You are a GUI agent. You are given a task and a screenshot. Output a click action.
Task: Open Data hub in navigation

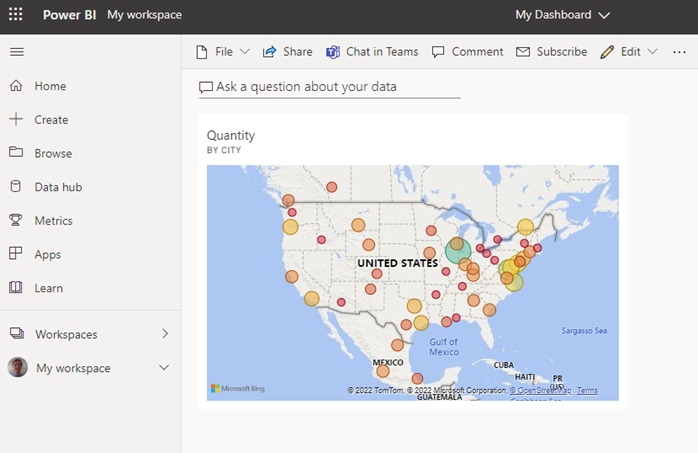click(58, 187)
